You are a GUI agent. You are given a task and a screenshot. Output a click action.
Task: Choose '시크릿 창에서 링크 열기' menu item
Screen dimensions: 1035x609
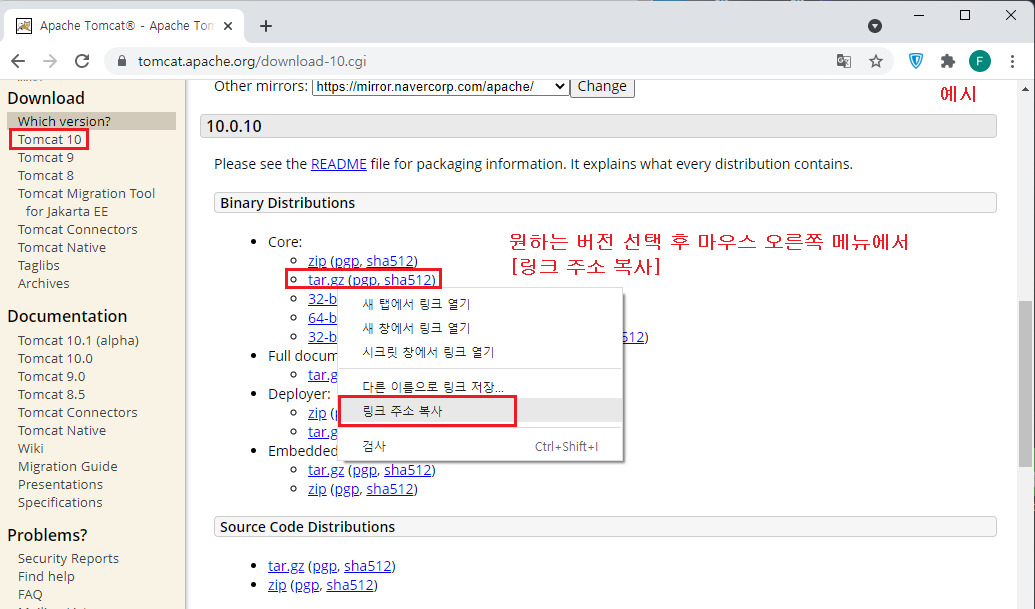tap(481, 352)
